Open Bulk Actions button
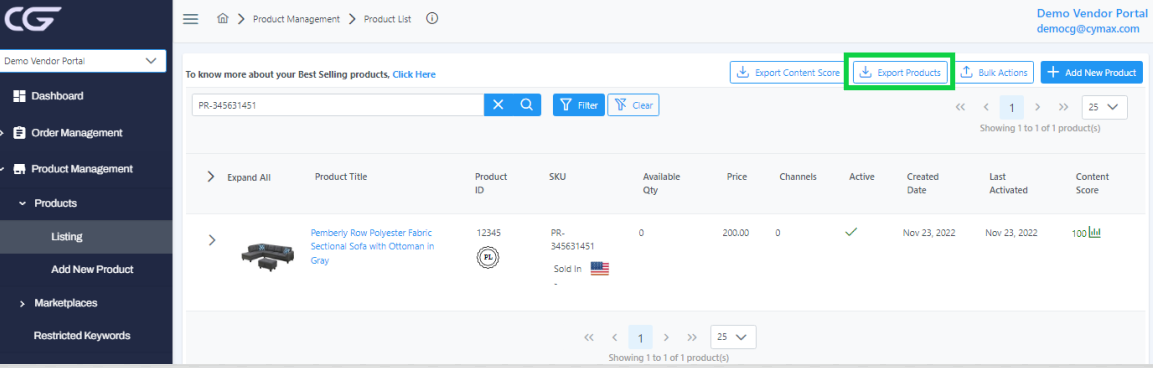Viewport: 1153px width, 368px height. [x=994, y=72]
